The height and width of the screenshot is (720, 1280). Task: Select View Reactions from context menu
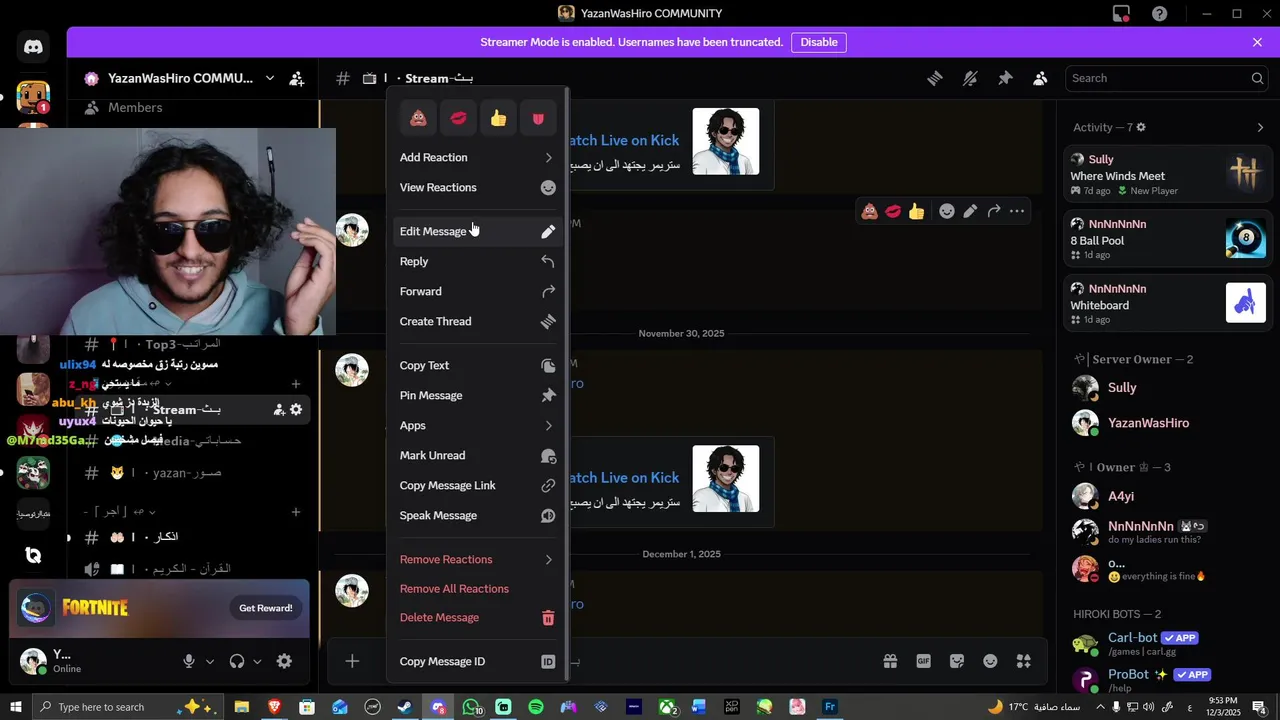click(x=477, y=187)
